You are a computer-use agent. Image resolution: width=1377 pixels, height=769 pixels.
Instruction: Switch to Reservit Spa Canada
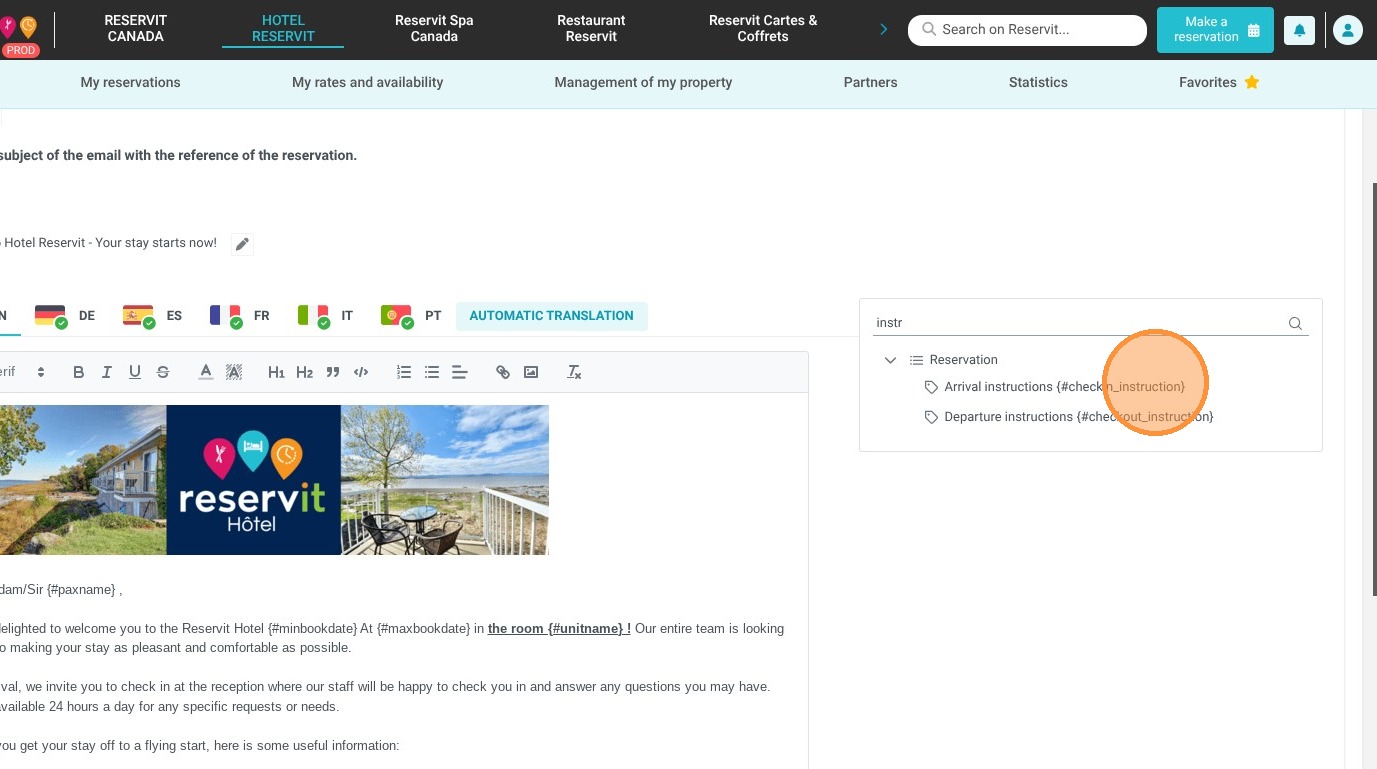coord(434,28)
